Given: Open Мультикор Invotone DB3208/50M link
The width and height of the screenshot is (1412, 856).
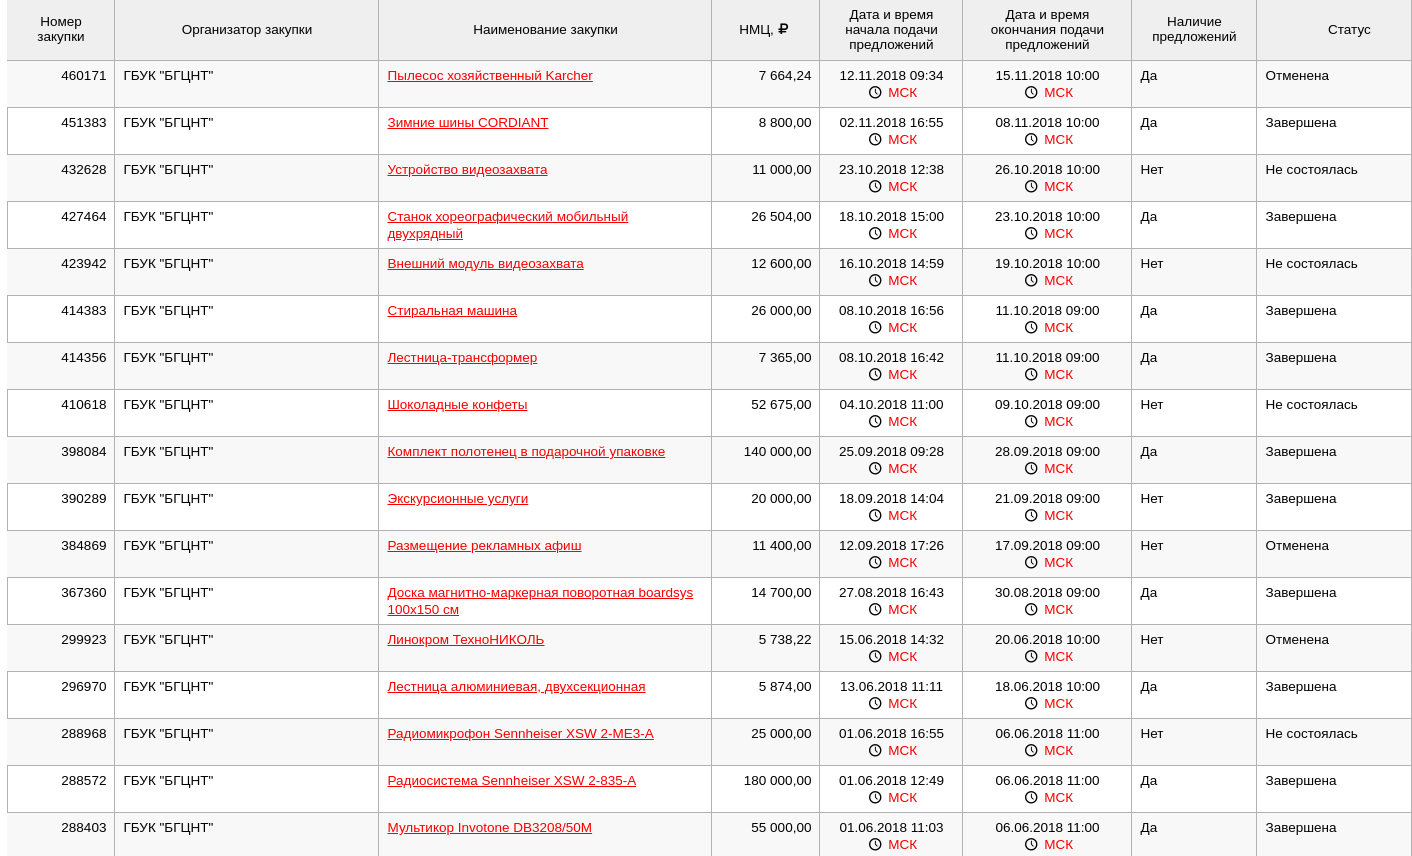Looking at the screenshot, I should (x=490, y=828).
